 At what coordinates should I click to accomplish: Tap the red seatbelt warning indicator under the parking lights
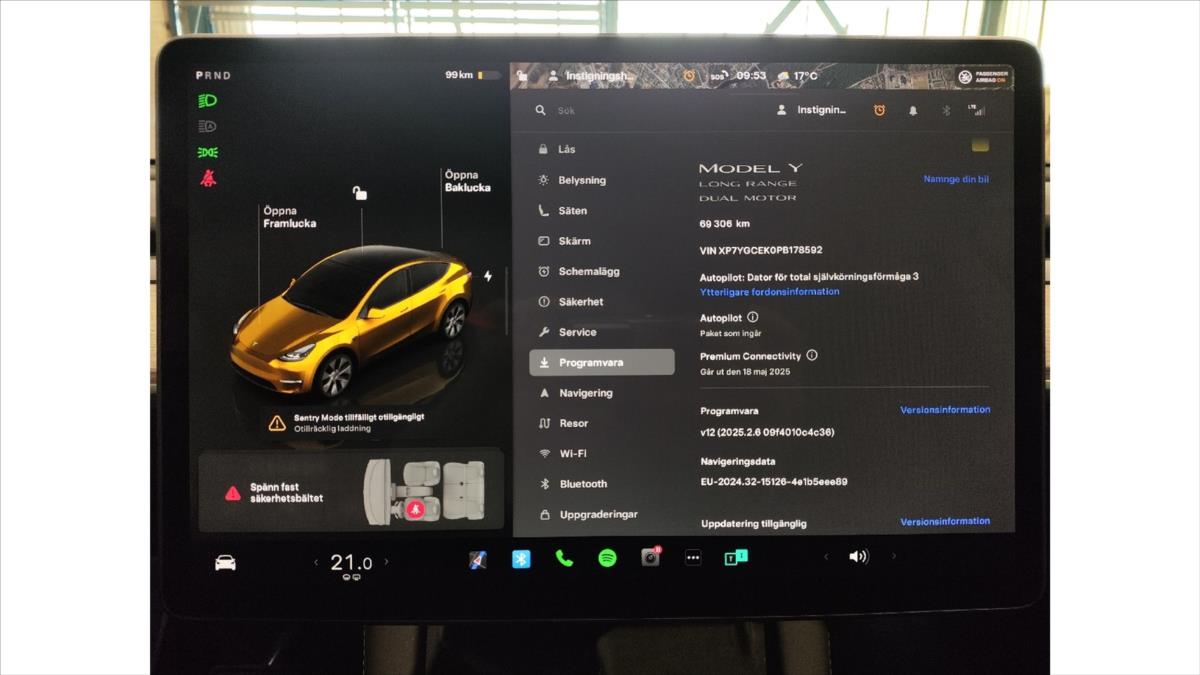tap(208, 178)
